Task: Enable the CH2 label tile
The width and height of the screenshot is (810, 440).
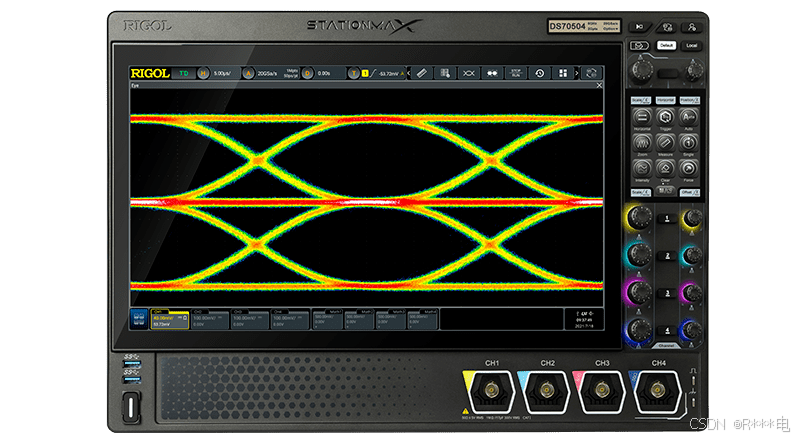Action: (210, 319)
